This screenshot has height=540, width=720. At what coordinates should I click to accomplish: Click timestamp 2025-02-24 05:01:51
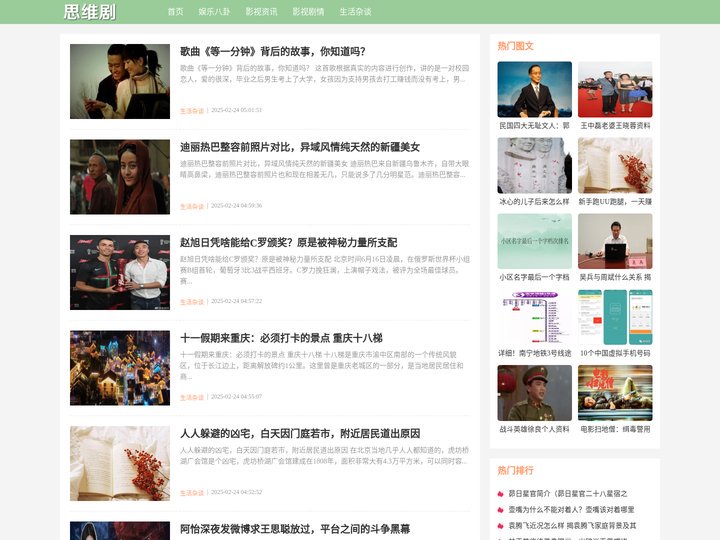pyautogui.click(x=236, y=110)
